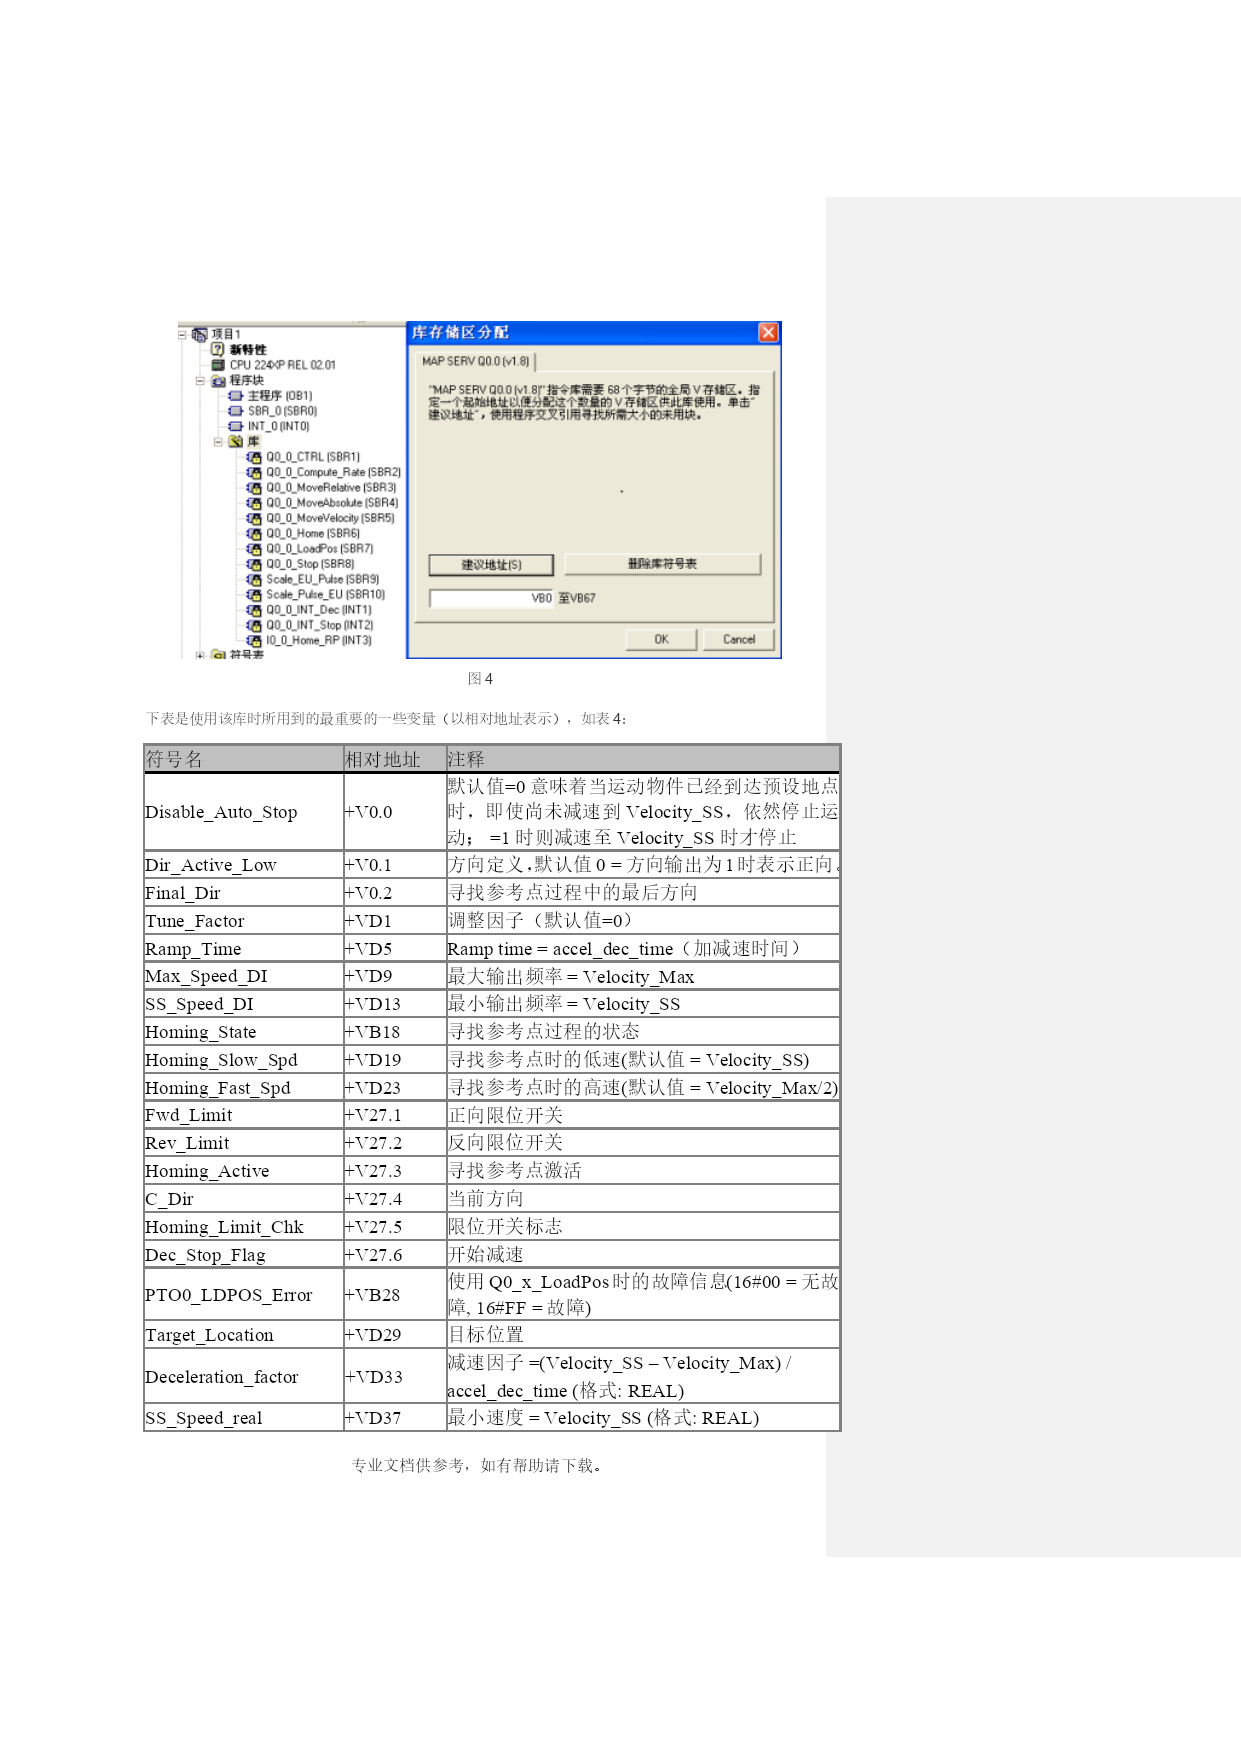This screenshot has height=1754, width=1241.
Task: Click the Homing_Fast_Spd symbol cell
Action: [244, 1088]
